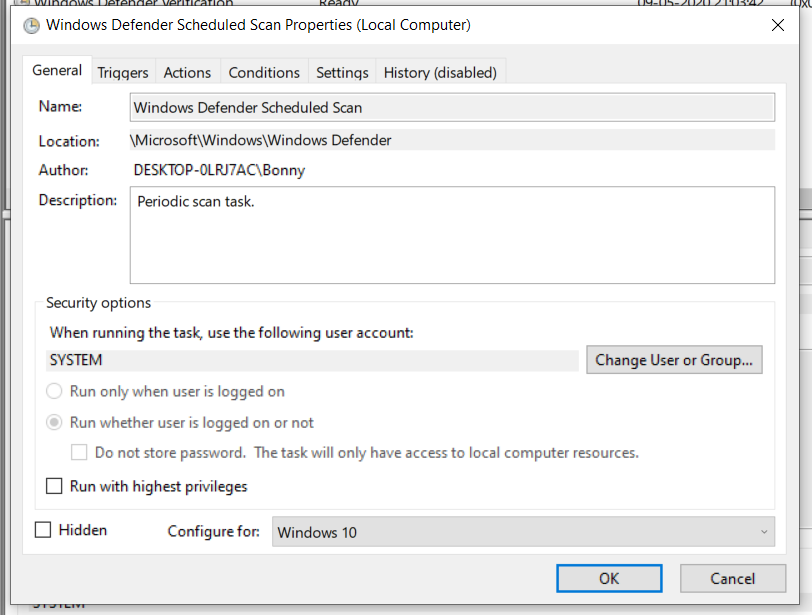View the History (disabled) tab

tap(440, 72)
